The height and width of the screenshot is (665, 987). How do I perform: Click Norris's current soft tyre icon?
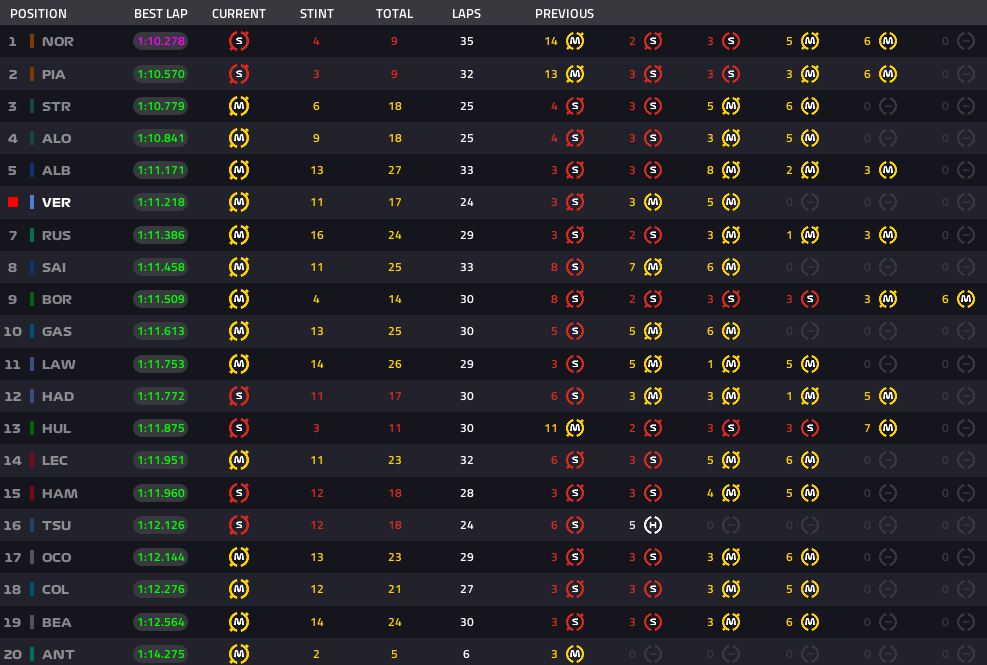(x=239, y=41)
